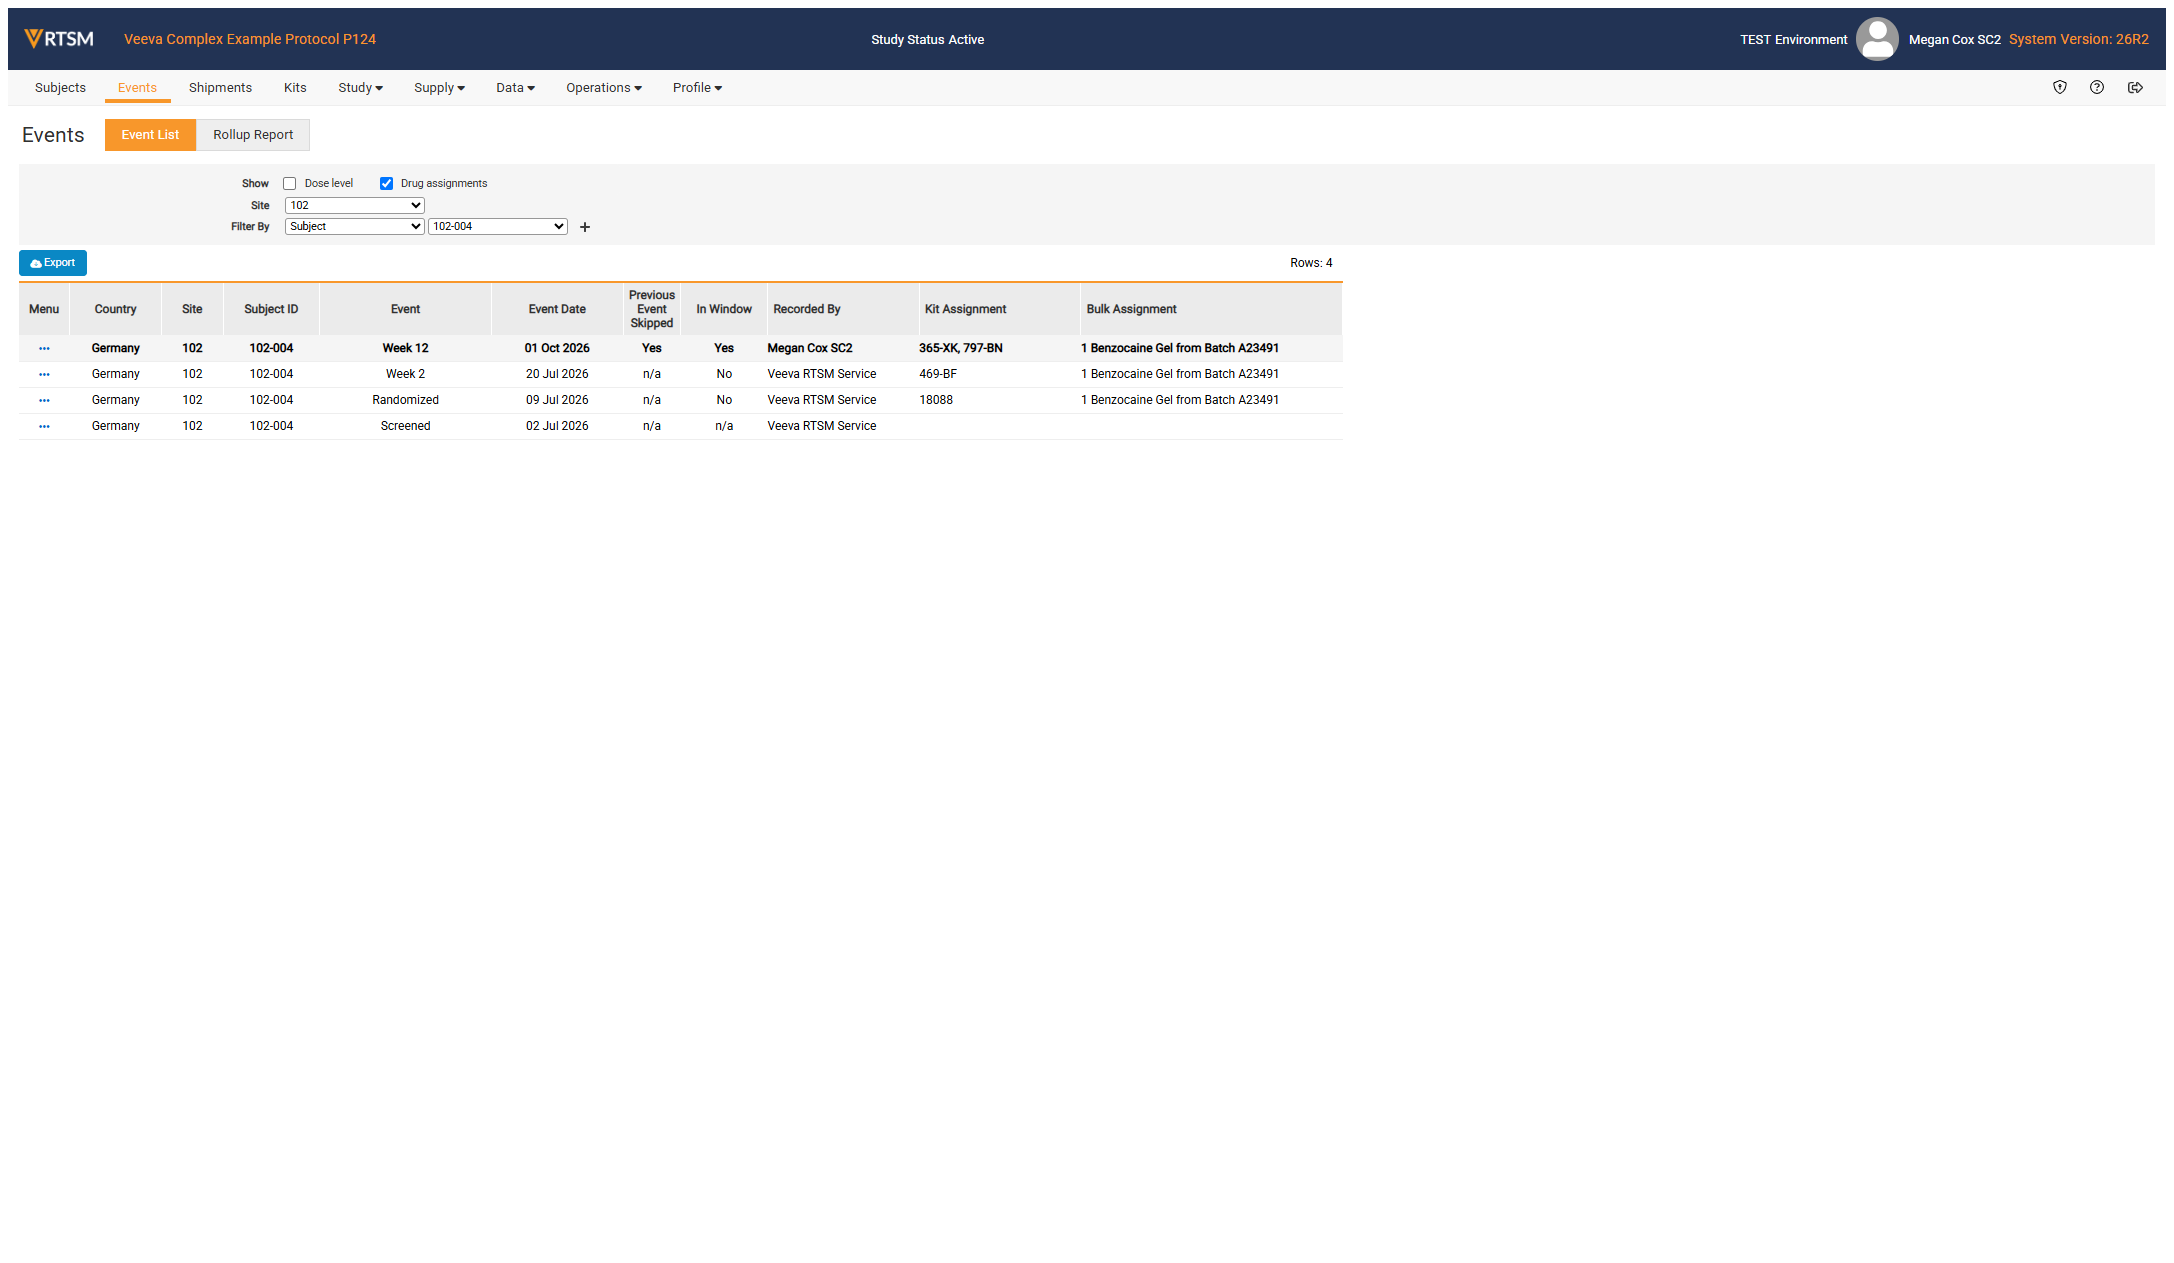
Task: Expand the Operations menu
Action: [x=604, y=88]
